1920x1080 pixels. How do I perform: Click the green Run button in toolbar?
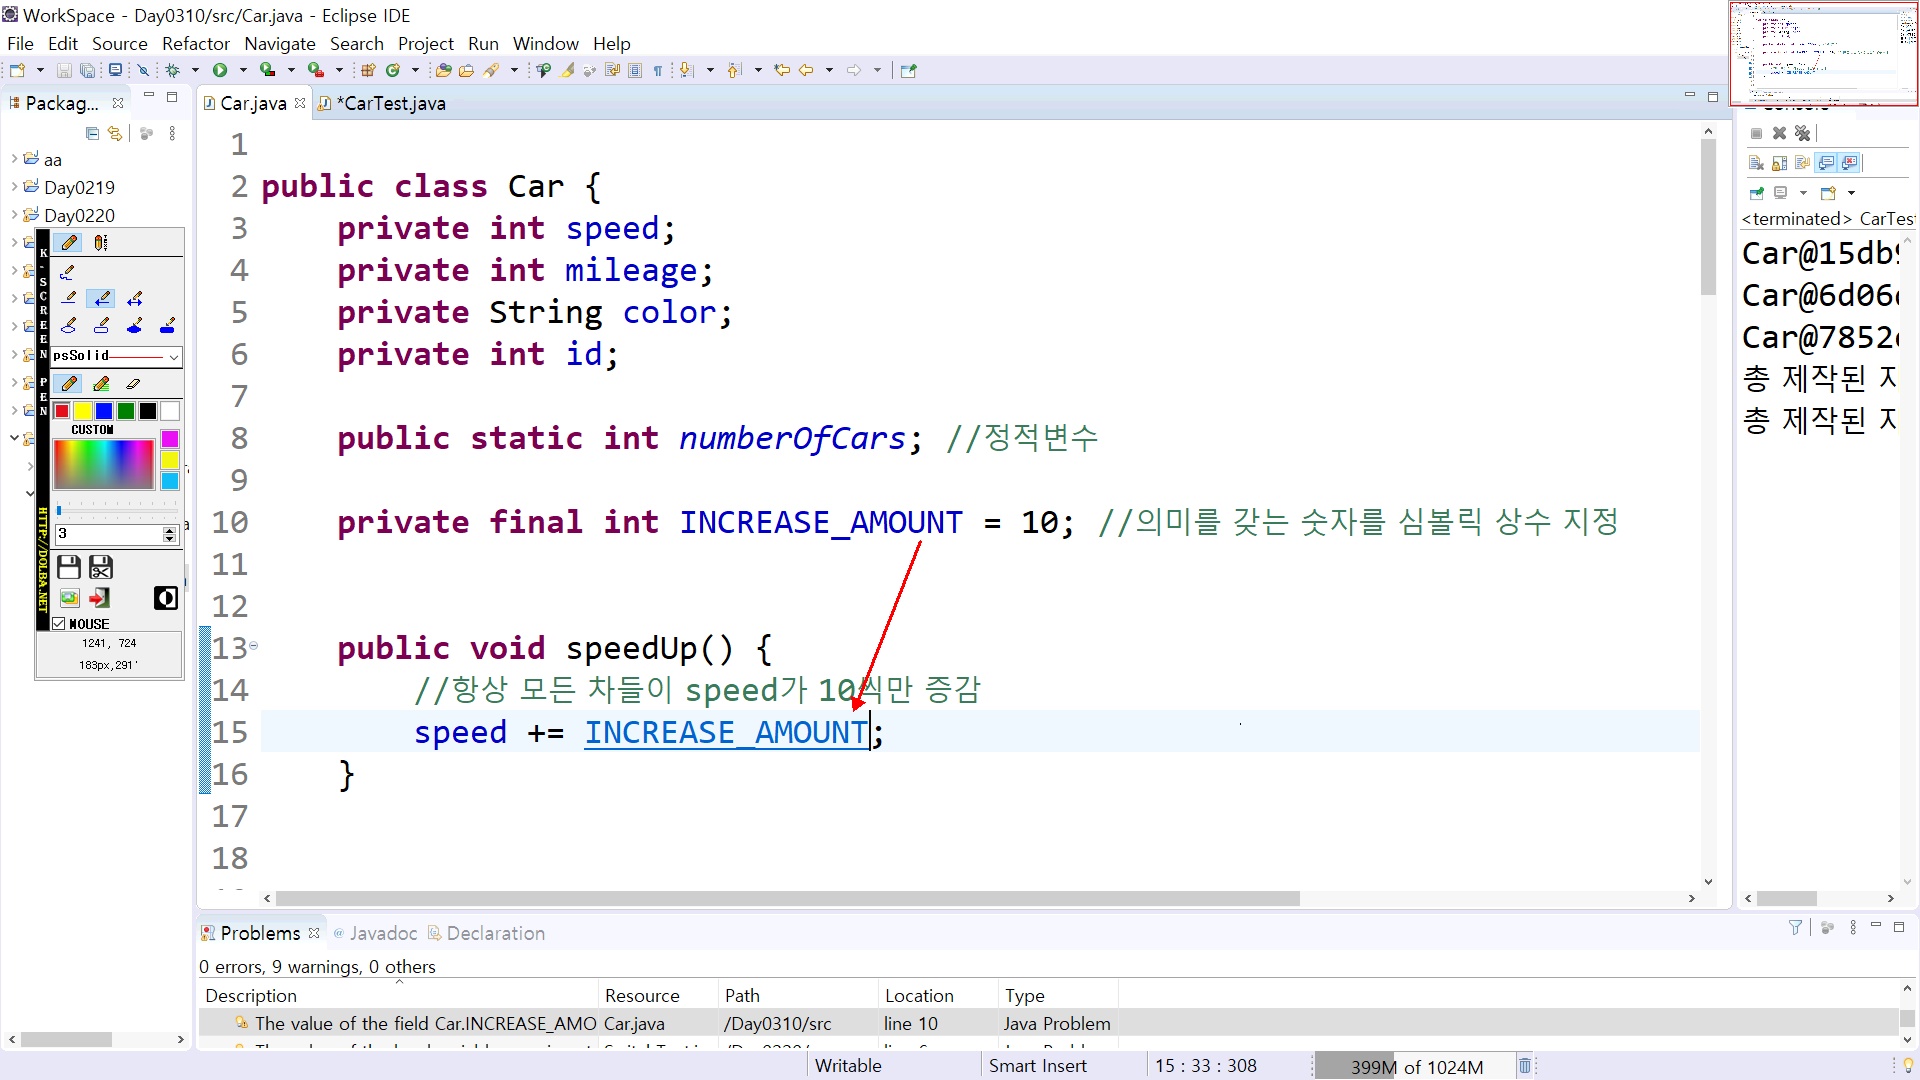[x=219, y=70]
